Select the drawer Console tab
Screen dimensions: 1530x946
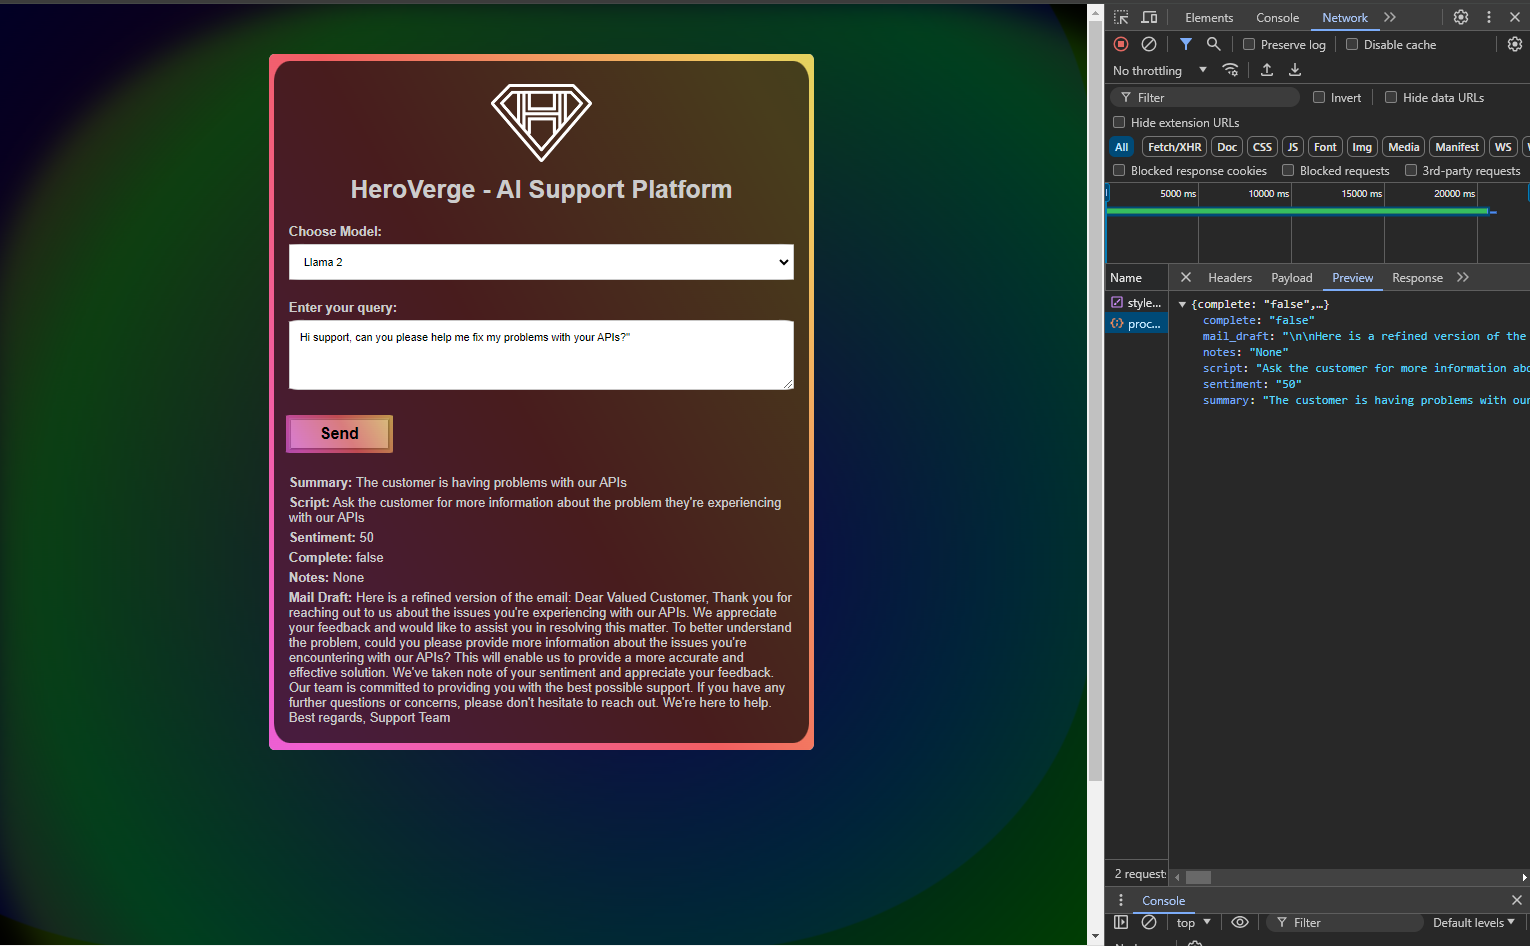click(1164, 900)
